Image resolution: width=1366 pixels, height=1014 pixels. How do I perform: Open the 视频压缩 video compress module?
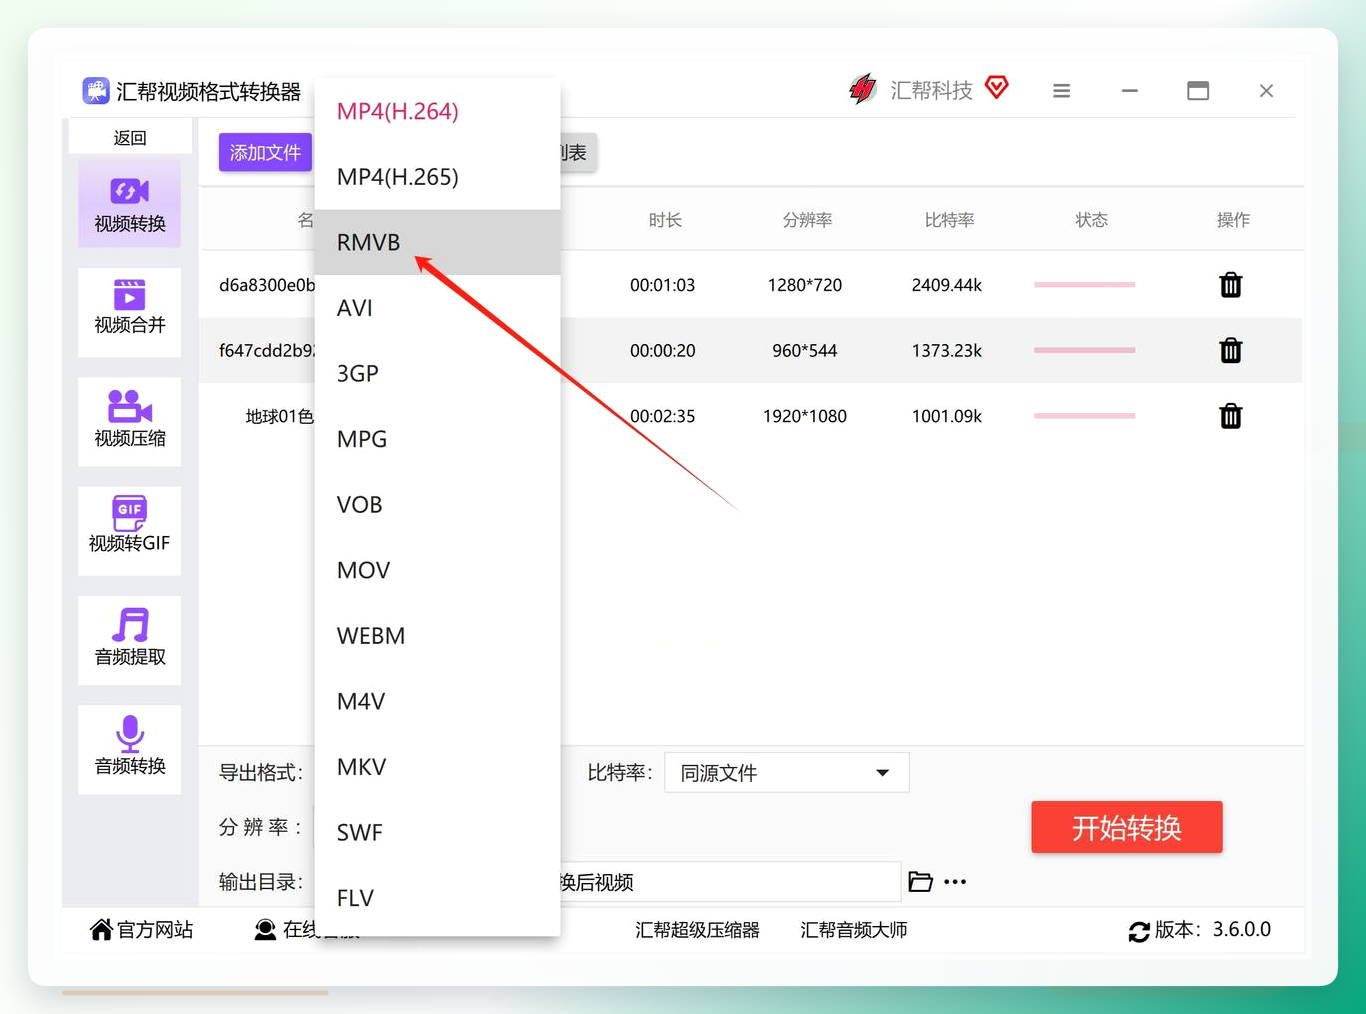tap(130, 421)
